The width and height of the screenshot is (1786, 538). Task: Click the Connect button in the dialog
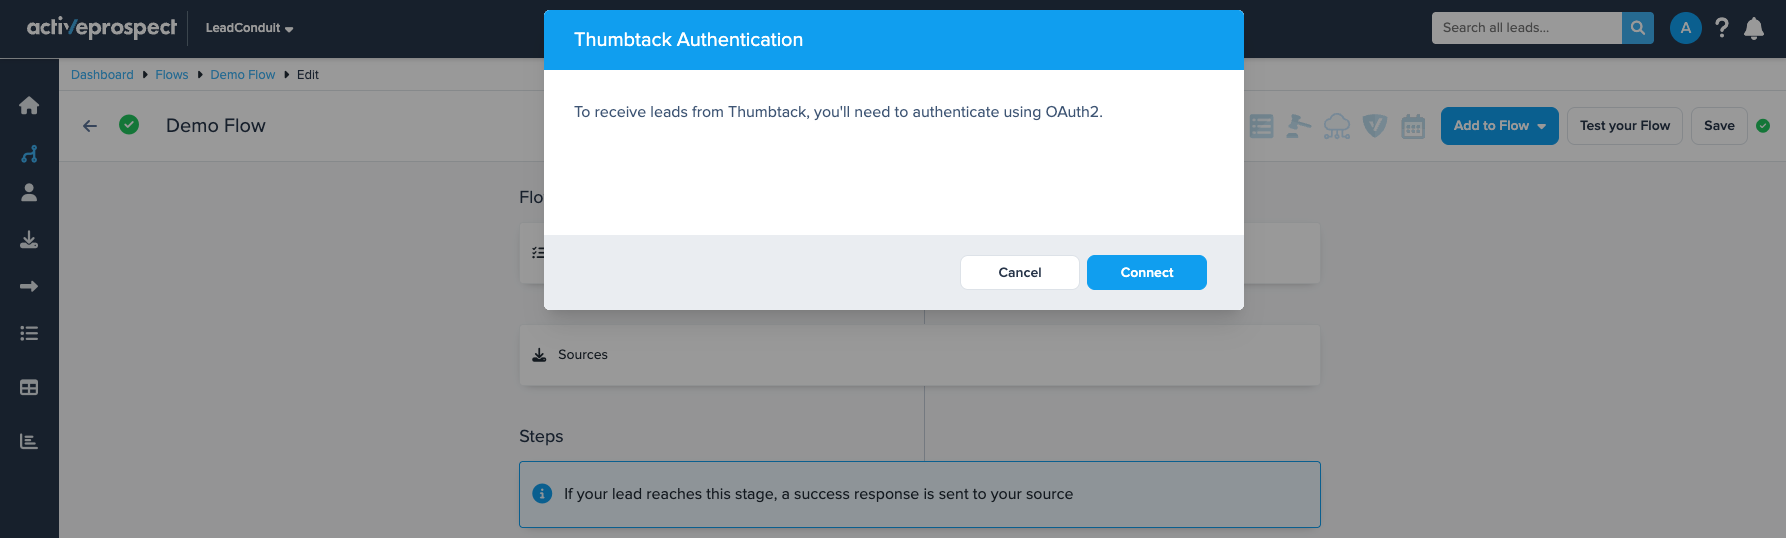pos(1146,272)
